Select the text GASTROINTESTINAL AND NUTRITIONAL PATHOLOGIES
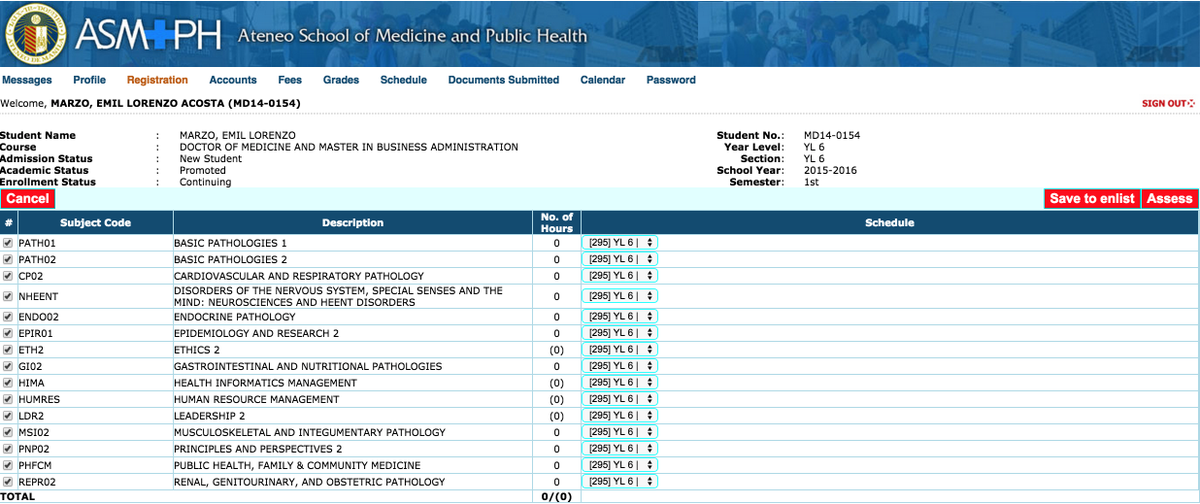Screen dimensions: 1200x504 308,366
